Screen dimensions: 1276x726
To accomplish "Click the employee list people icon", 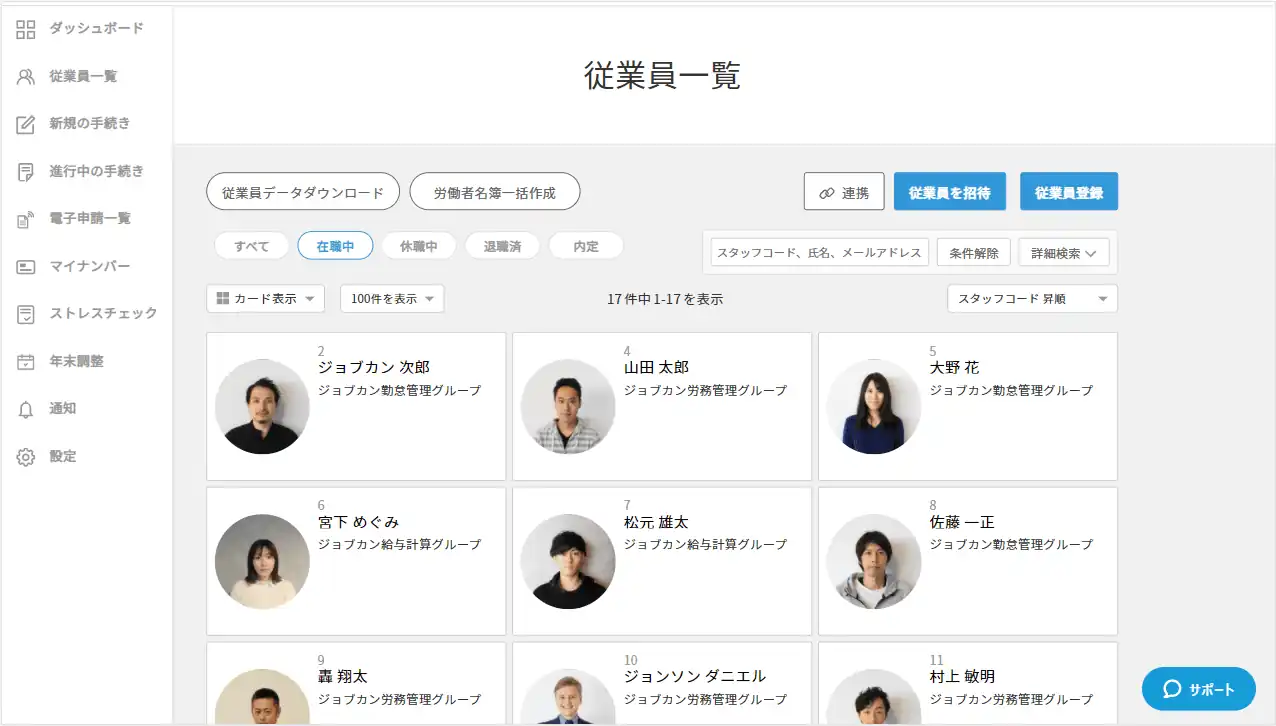I will (26, 77).
